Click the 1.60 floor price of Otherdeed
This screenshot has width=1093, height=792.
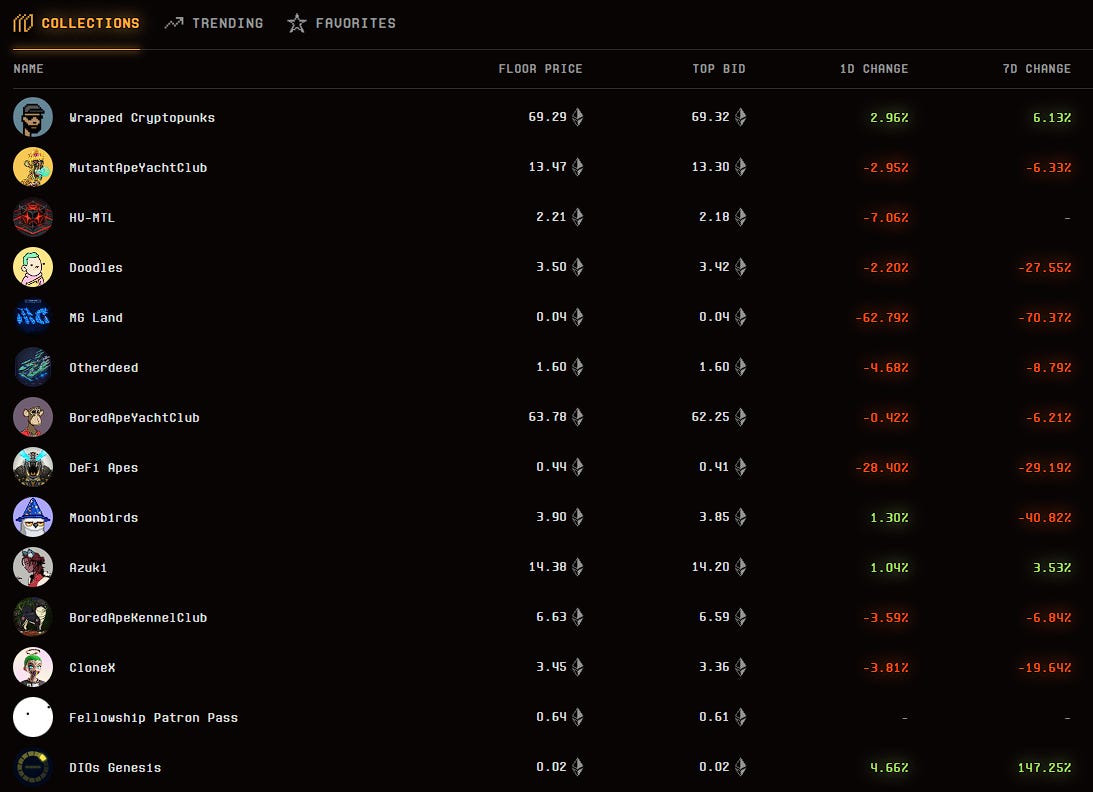pyautogui.click(x=551, y=367)
